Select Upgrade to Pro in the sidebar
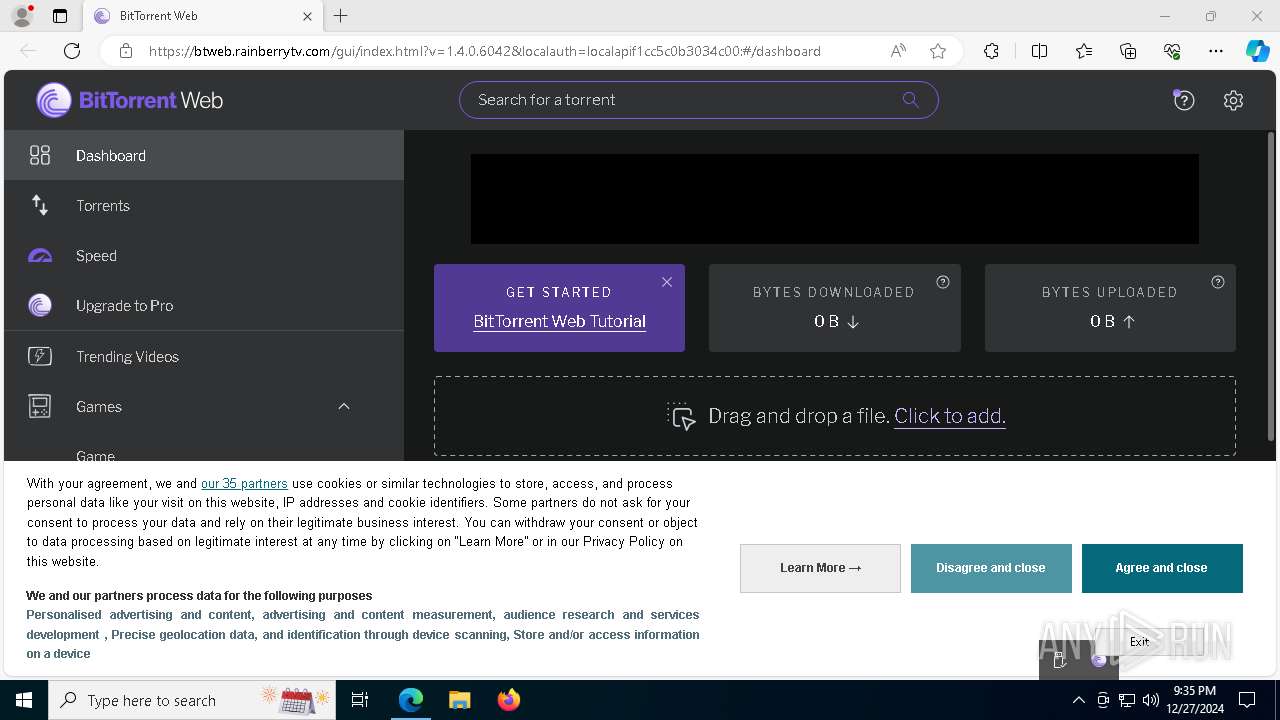Screen dimensions: 1280x720 [204, 305]
